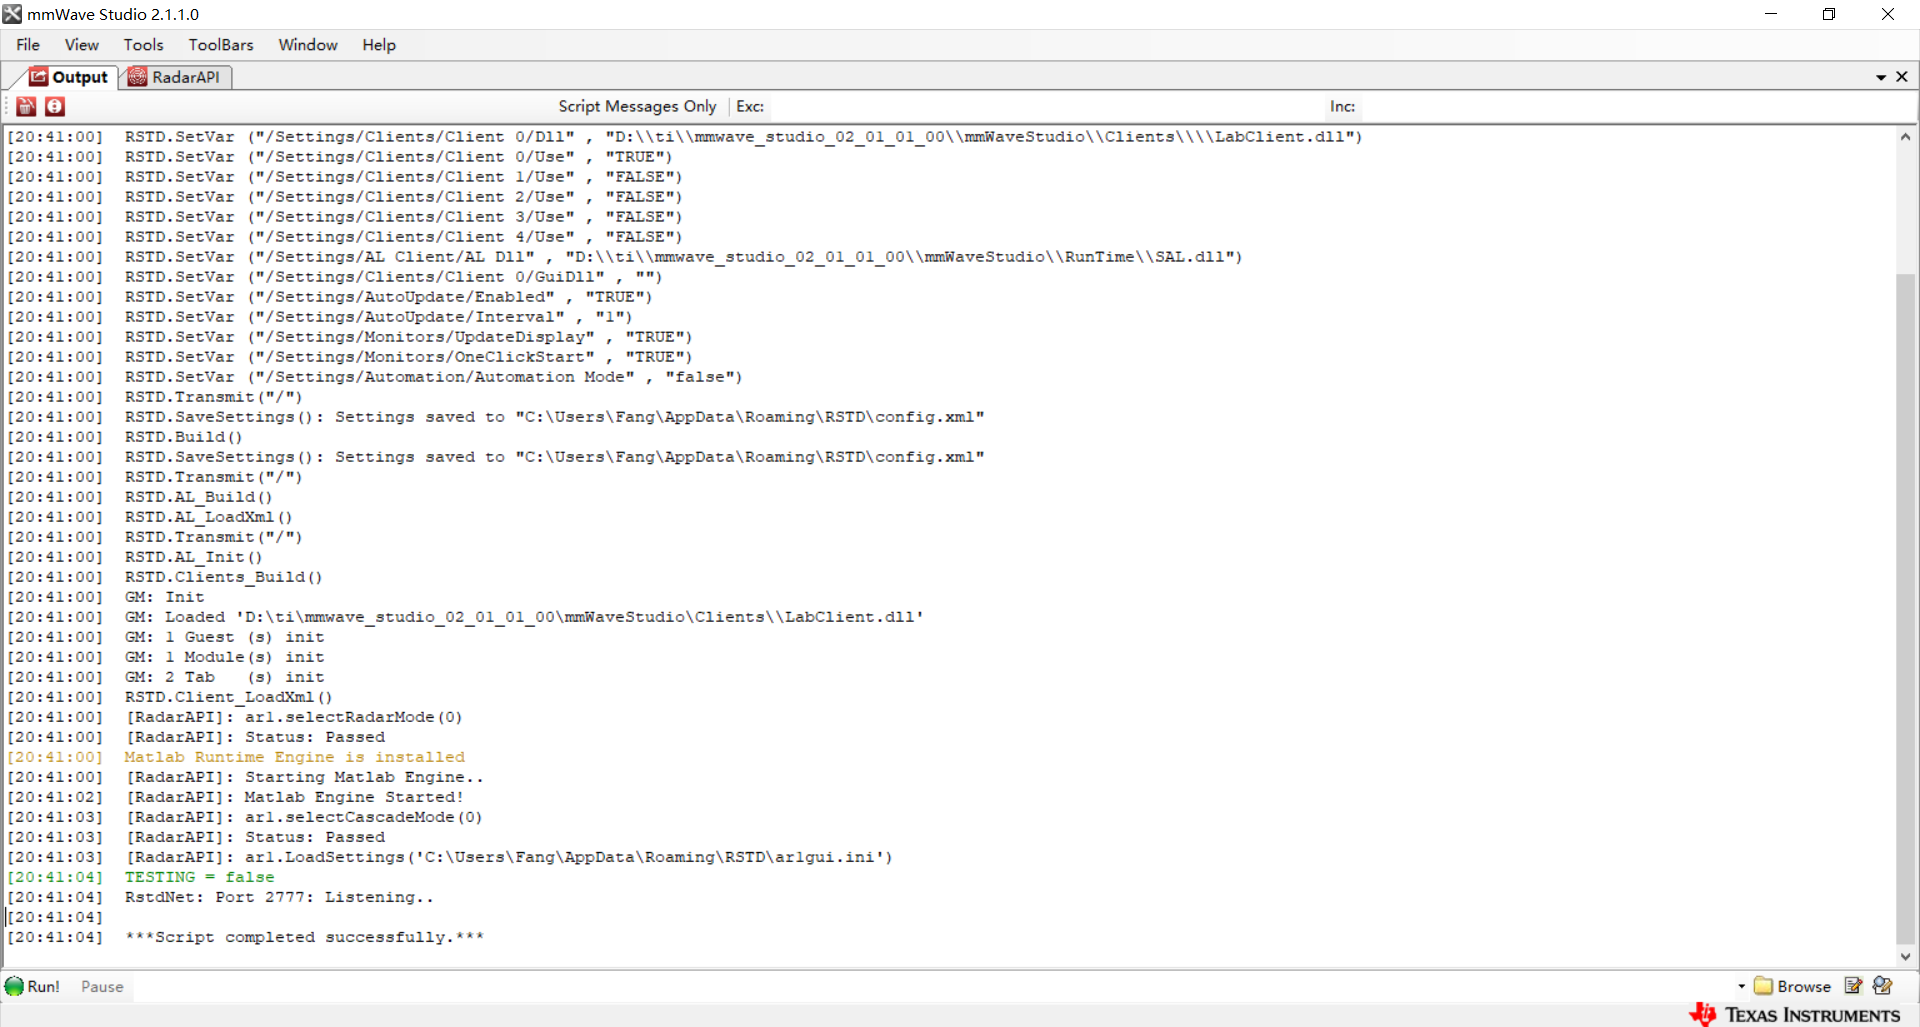Click the 'RSTD.Client_LoadXml()' line
The image size is (1920, 1027).
228,697
